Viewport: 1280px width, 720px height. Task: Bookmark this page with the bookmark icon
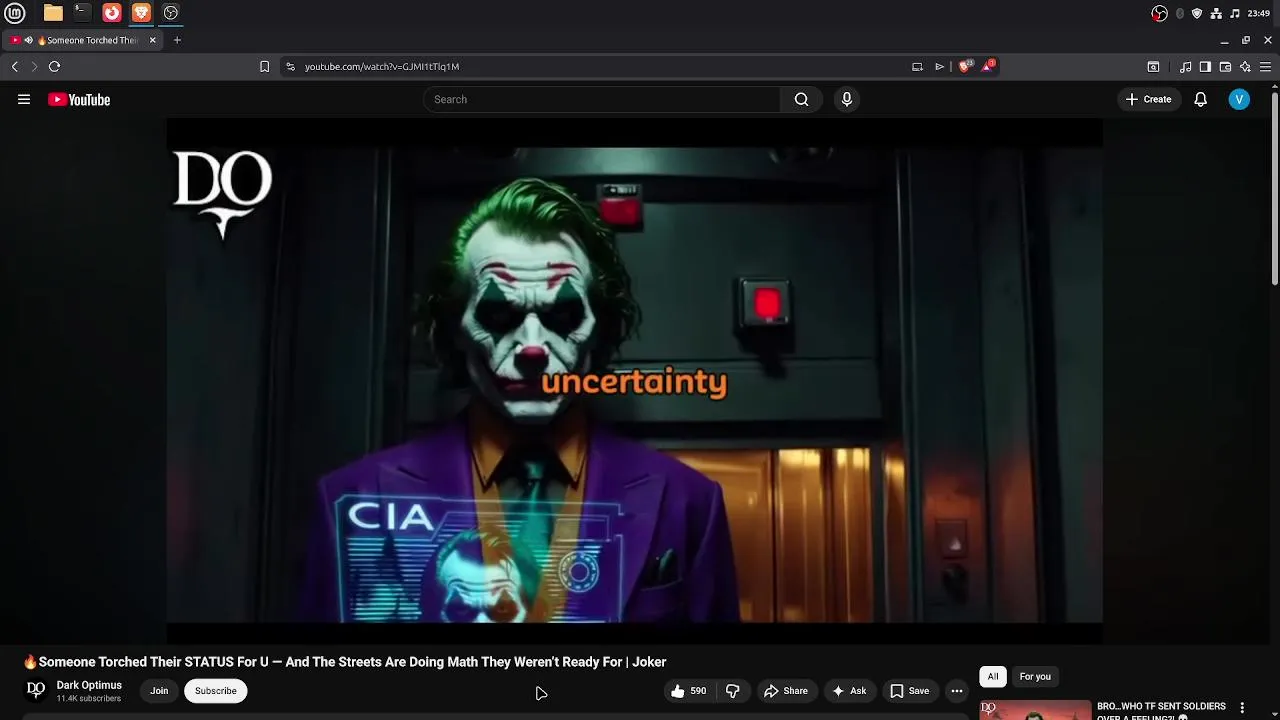point(264,66)
